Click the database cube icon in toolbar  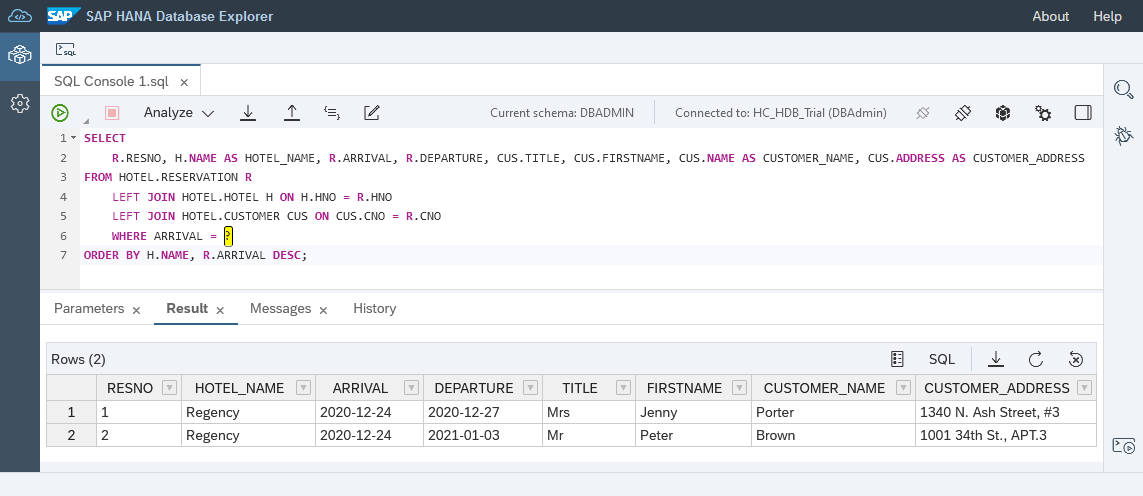click(1003, 112)
